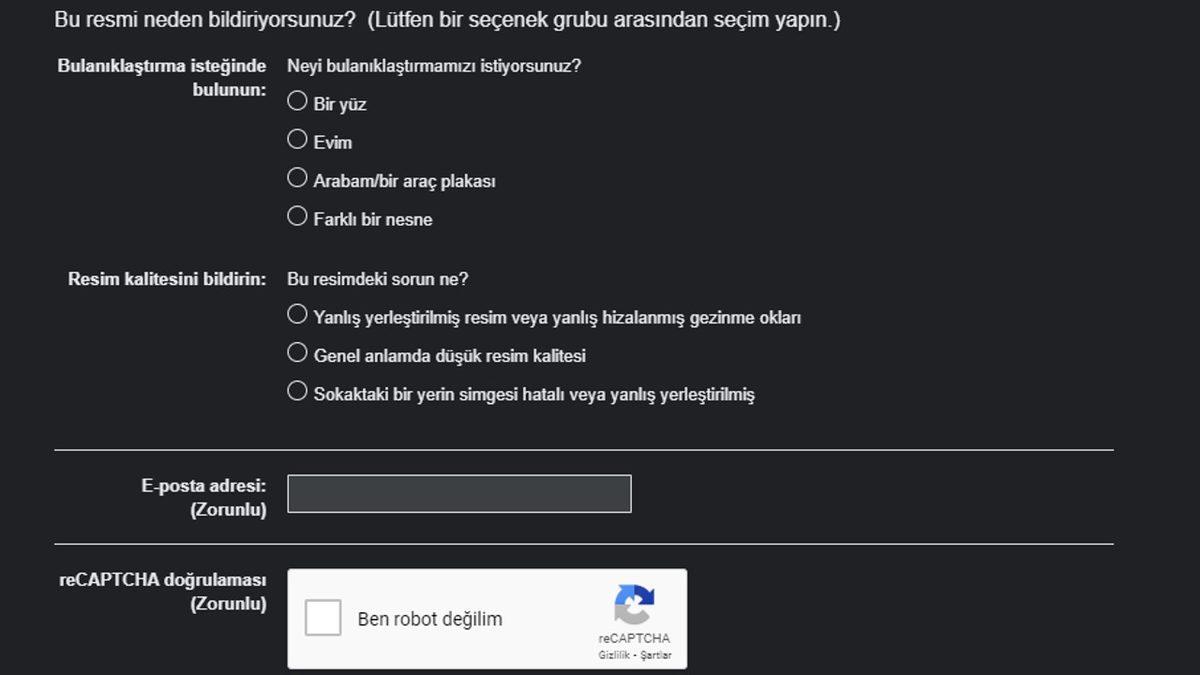Choose "Arabam/bir araç plakası" option
Viewport: 1200px width, 675px height.
(297, 177)
